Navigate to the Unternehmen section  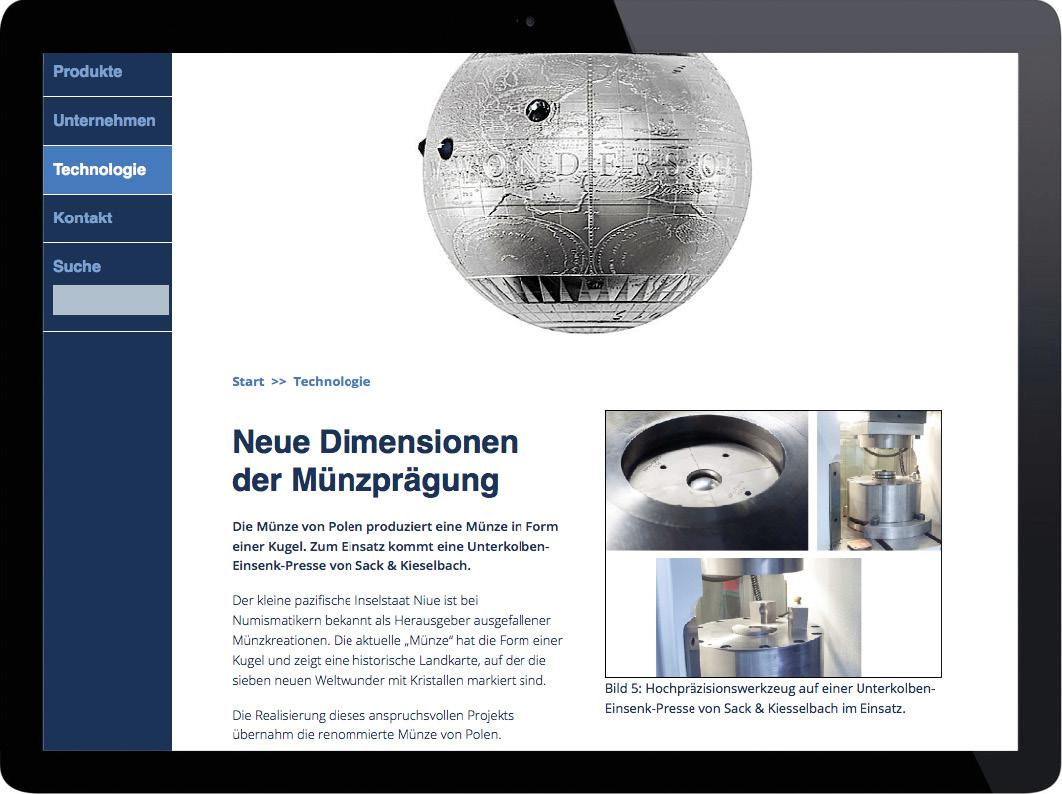[104, 121]
